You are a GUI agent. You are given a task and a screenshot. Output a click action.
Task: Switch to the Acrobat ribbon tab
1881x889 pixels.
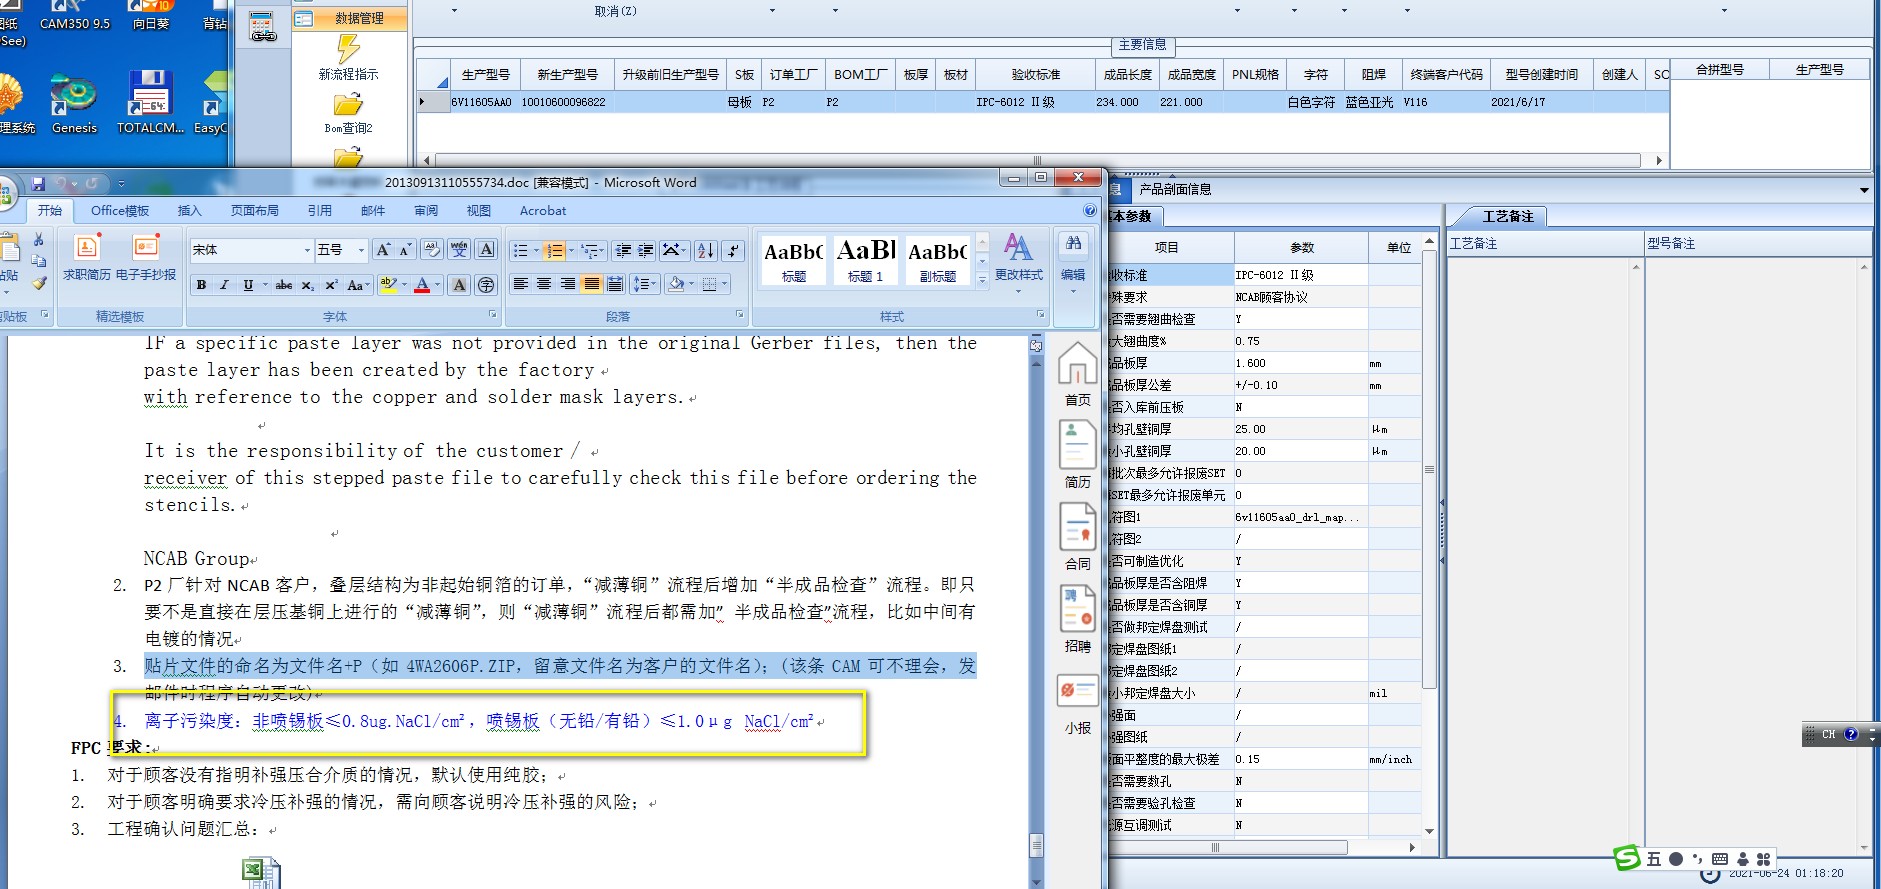coord(543,211)
